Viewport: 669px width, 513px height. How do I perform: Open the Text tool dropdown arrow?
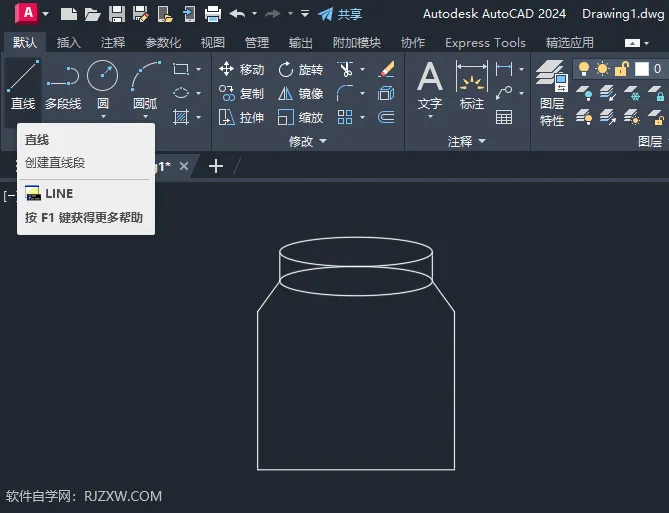(x=430, y=117)
